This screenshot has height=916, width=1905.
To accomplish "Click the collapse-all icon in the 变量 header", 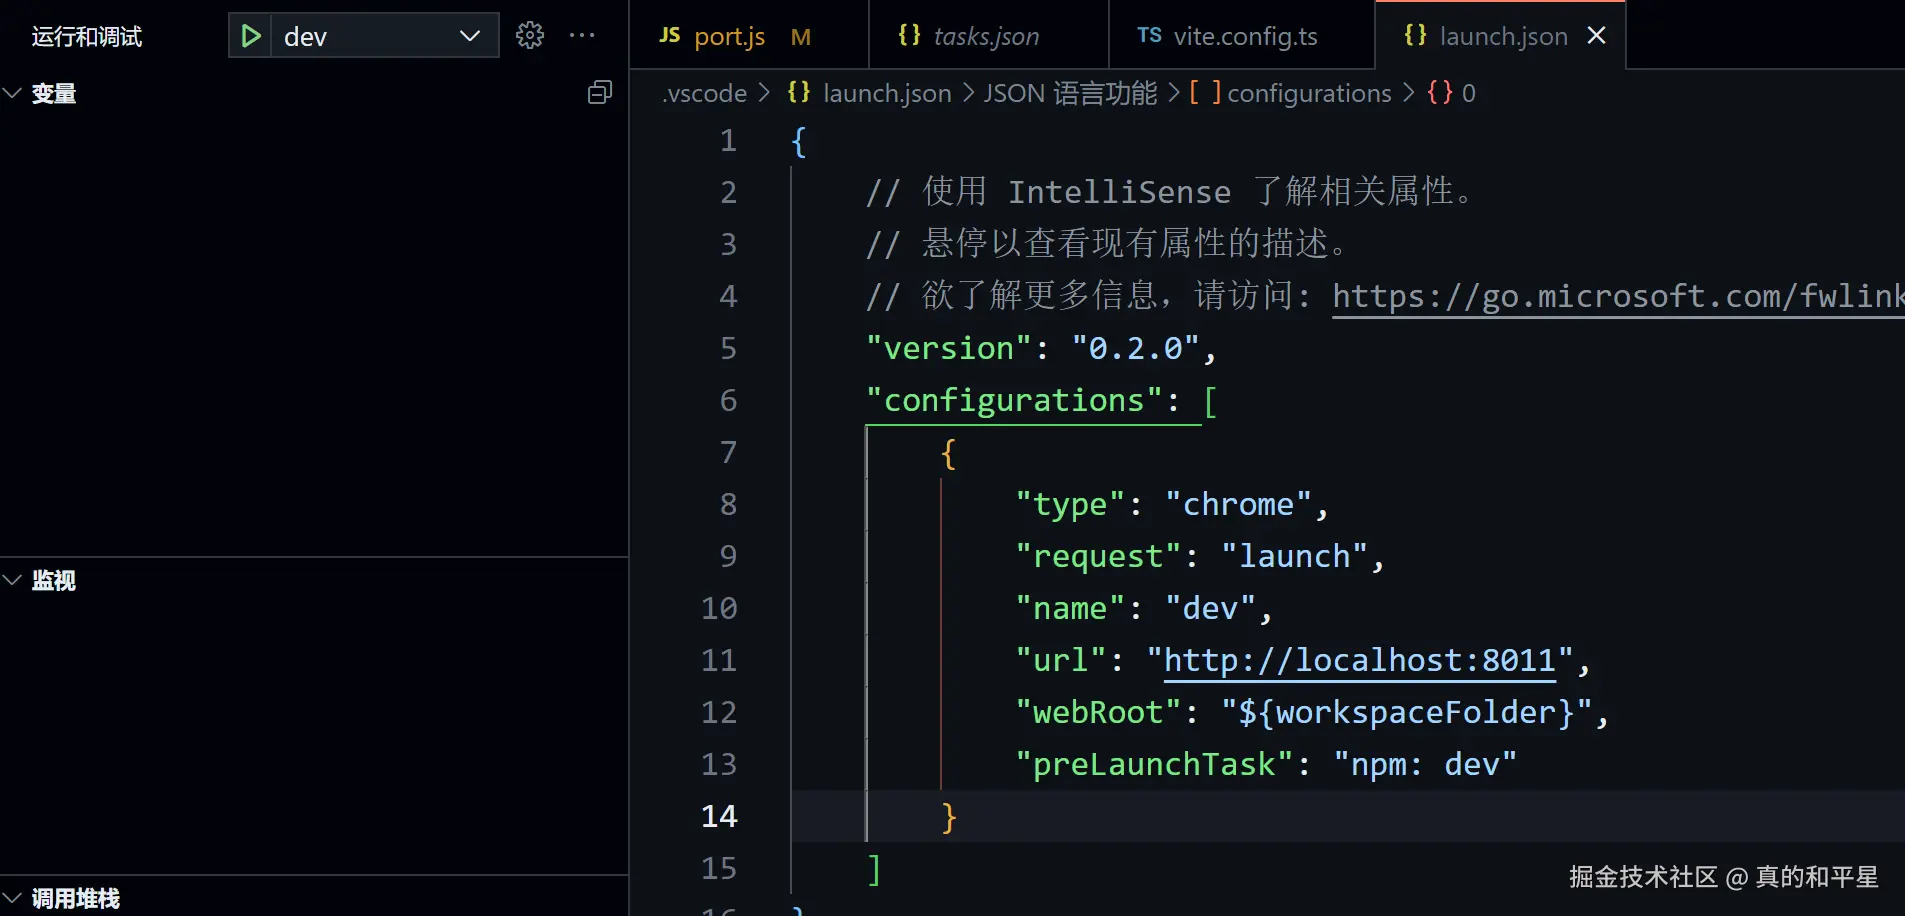I will click(600, 93).
